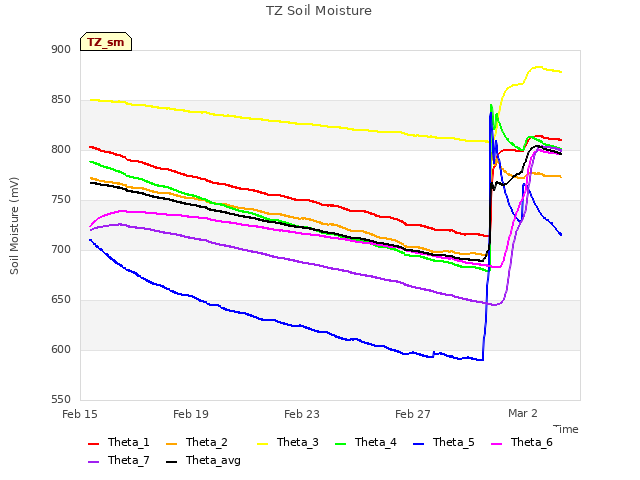Click the 650 y-axis tick label

pyautogui.click(x=61, y=300)
